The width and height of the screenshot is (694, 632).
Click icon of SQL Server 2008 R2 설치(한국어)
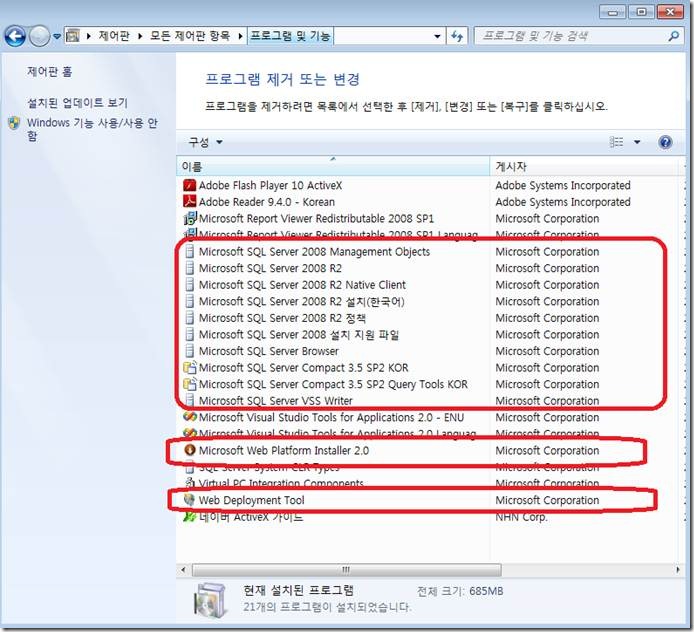coord(189,301)
